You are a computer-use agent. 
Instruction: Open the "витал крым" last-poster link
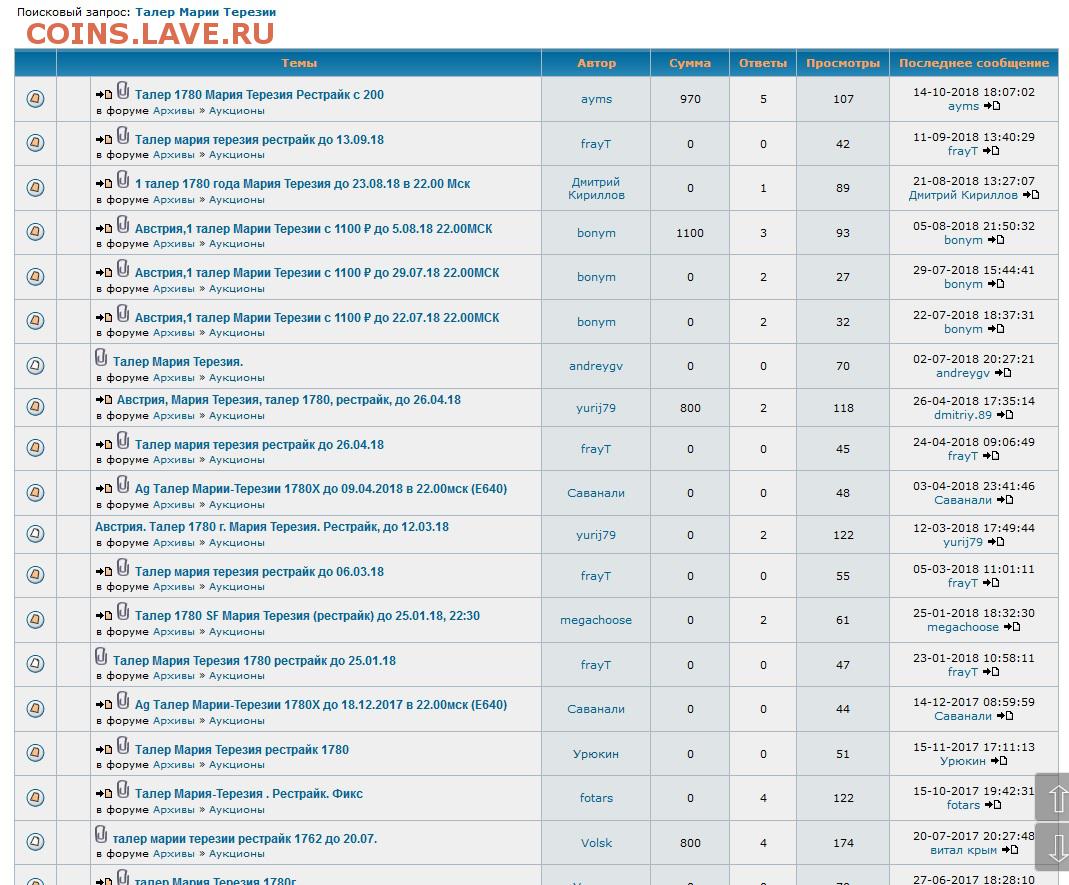[964, 850]
